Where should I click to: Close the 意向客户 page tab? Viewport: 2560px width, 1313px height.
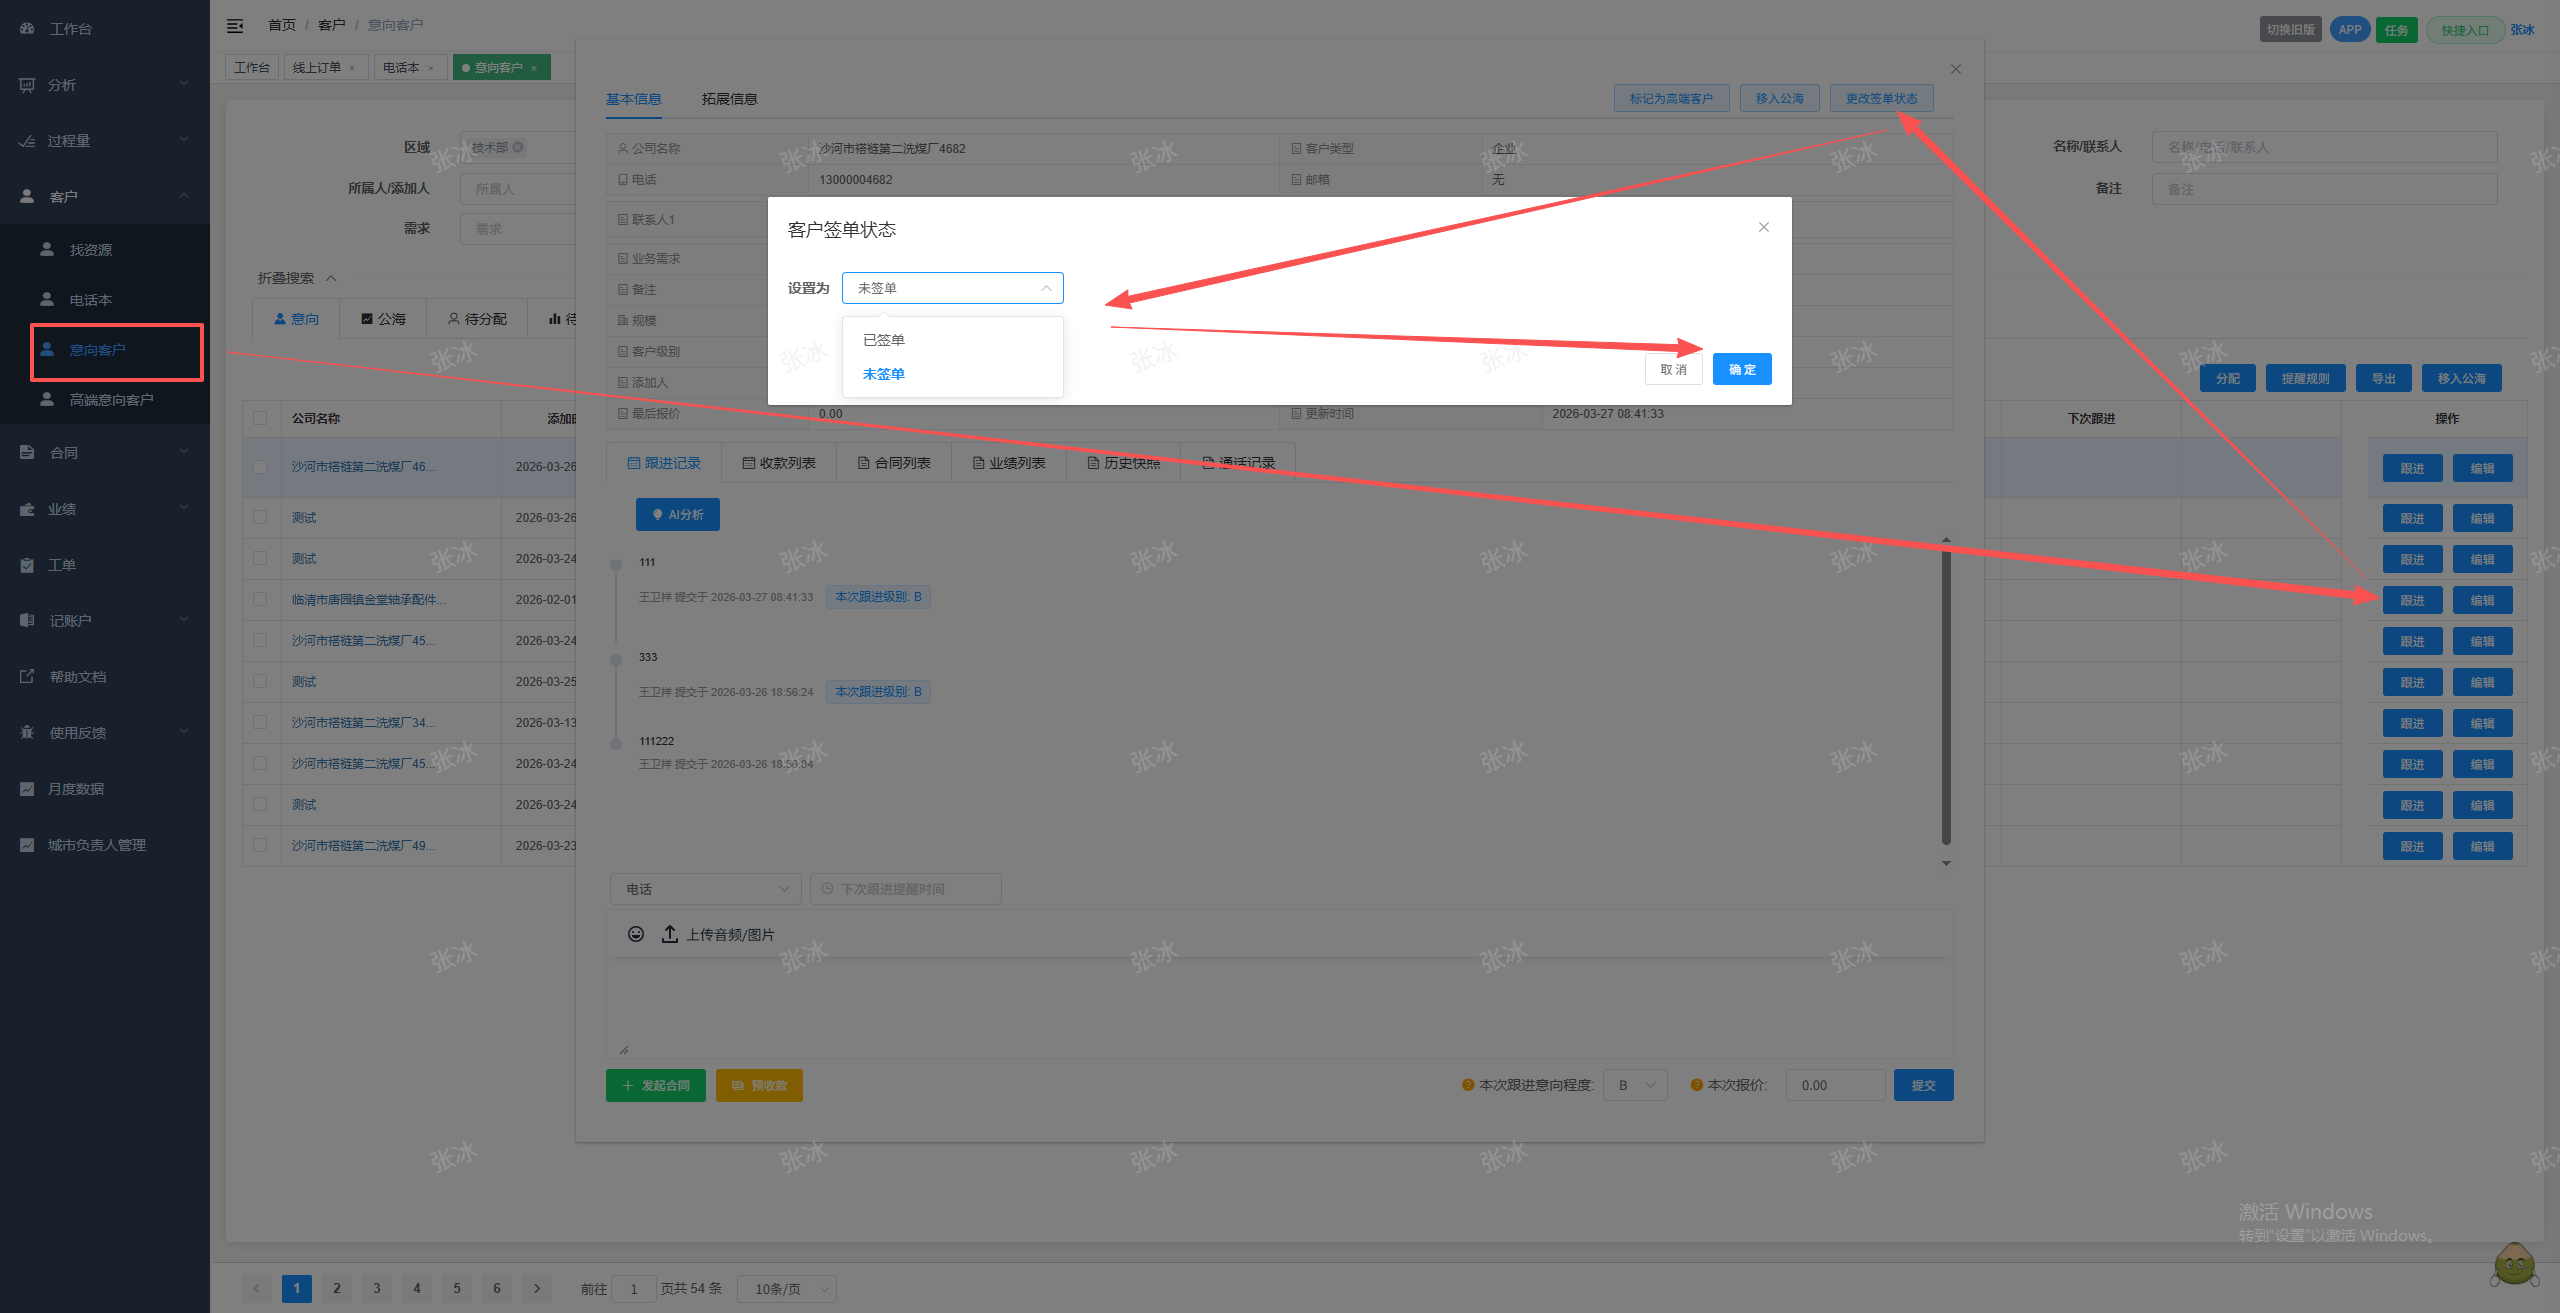[534, 68]
